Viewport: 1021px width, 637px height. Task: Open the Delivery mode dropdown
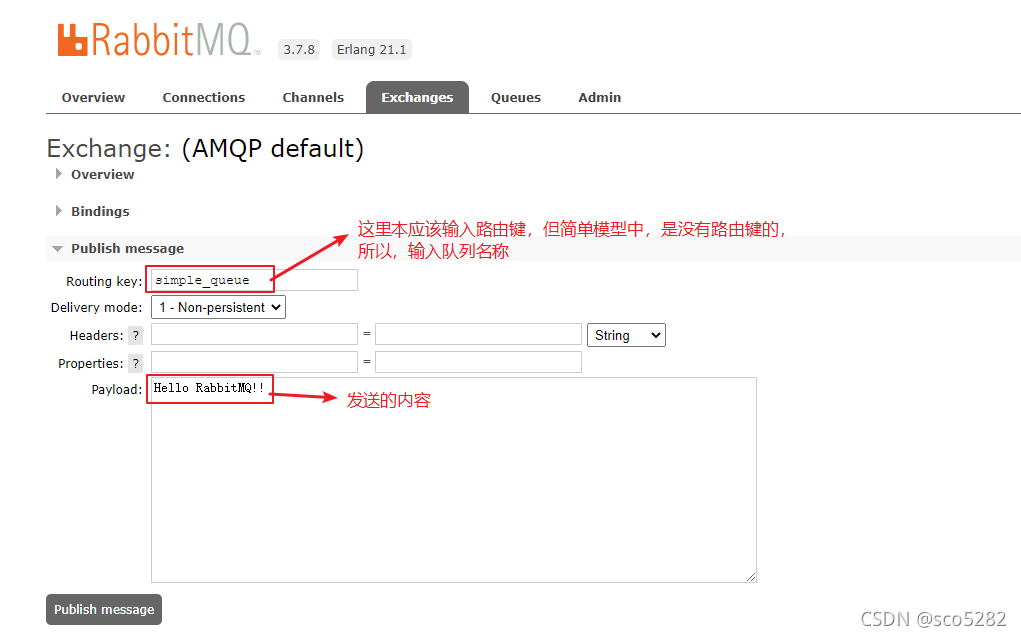[x=218, y=307]
